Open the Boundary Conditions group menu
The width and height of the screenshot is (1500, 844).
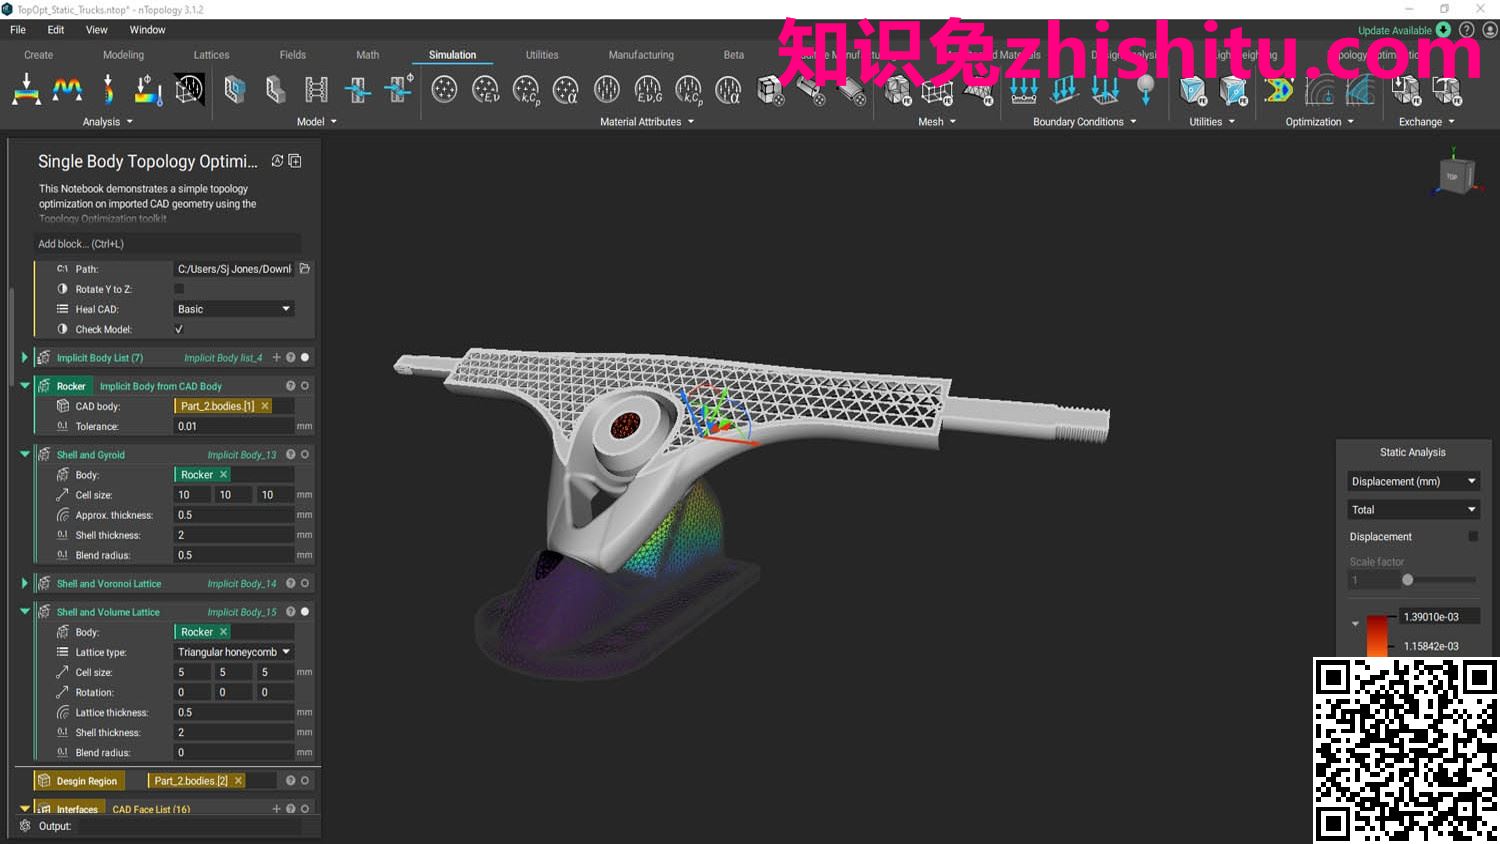click(x=1085, y=122)
